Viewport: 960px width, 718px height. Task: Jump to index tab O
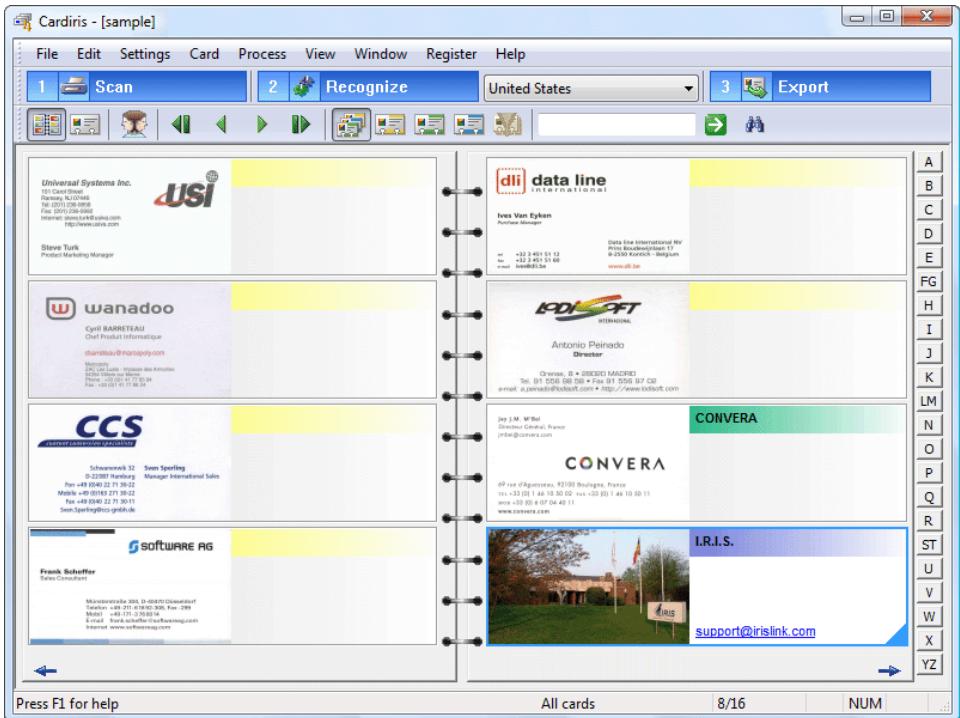929,449
